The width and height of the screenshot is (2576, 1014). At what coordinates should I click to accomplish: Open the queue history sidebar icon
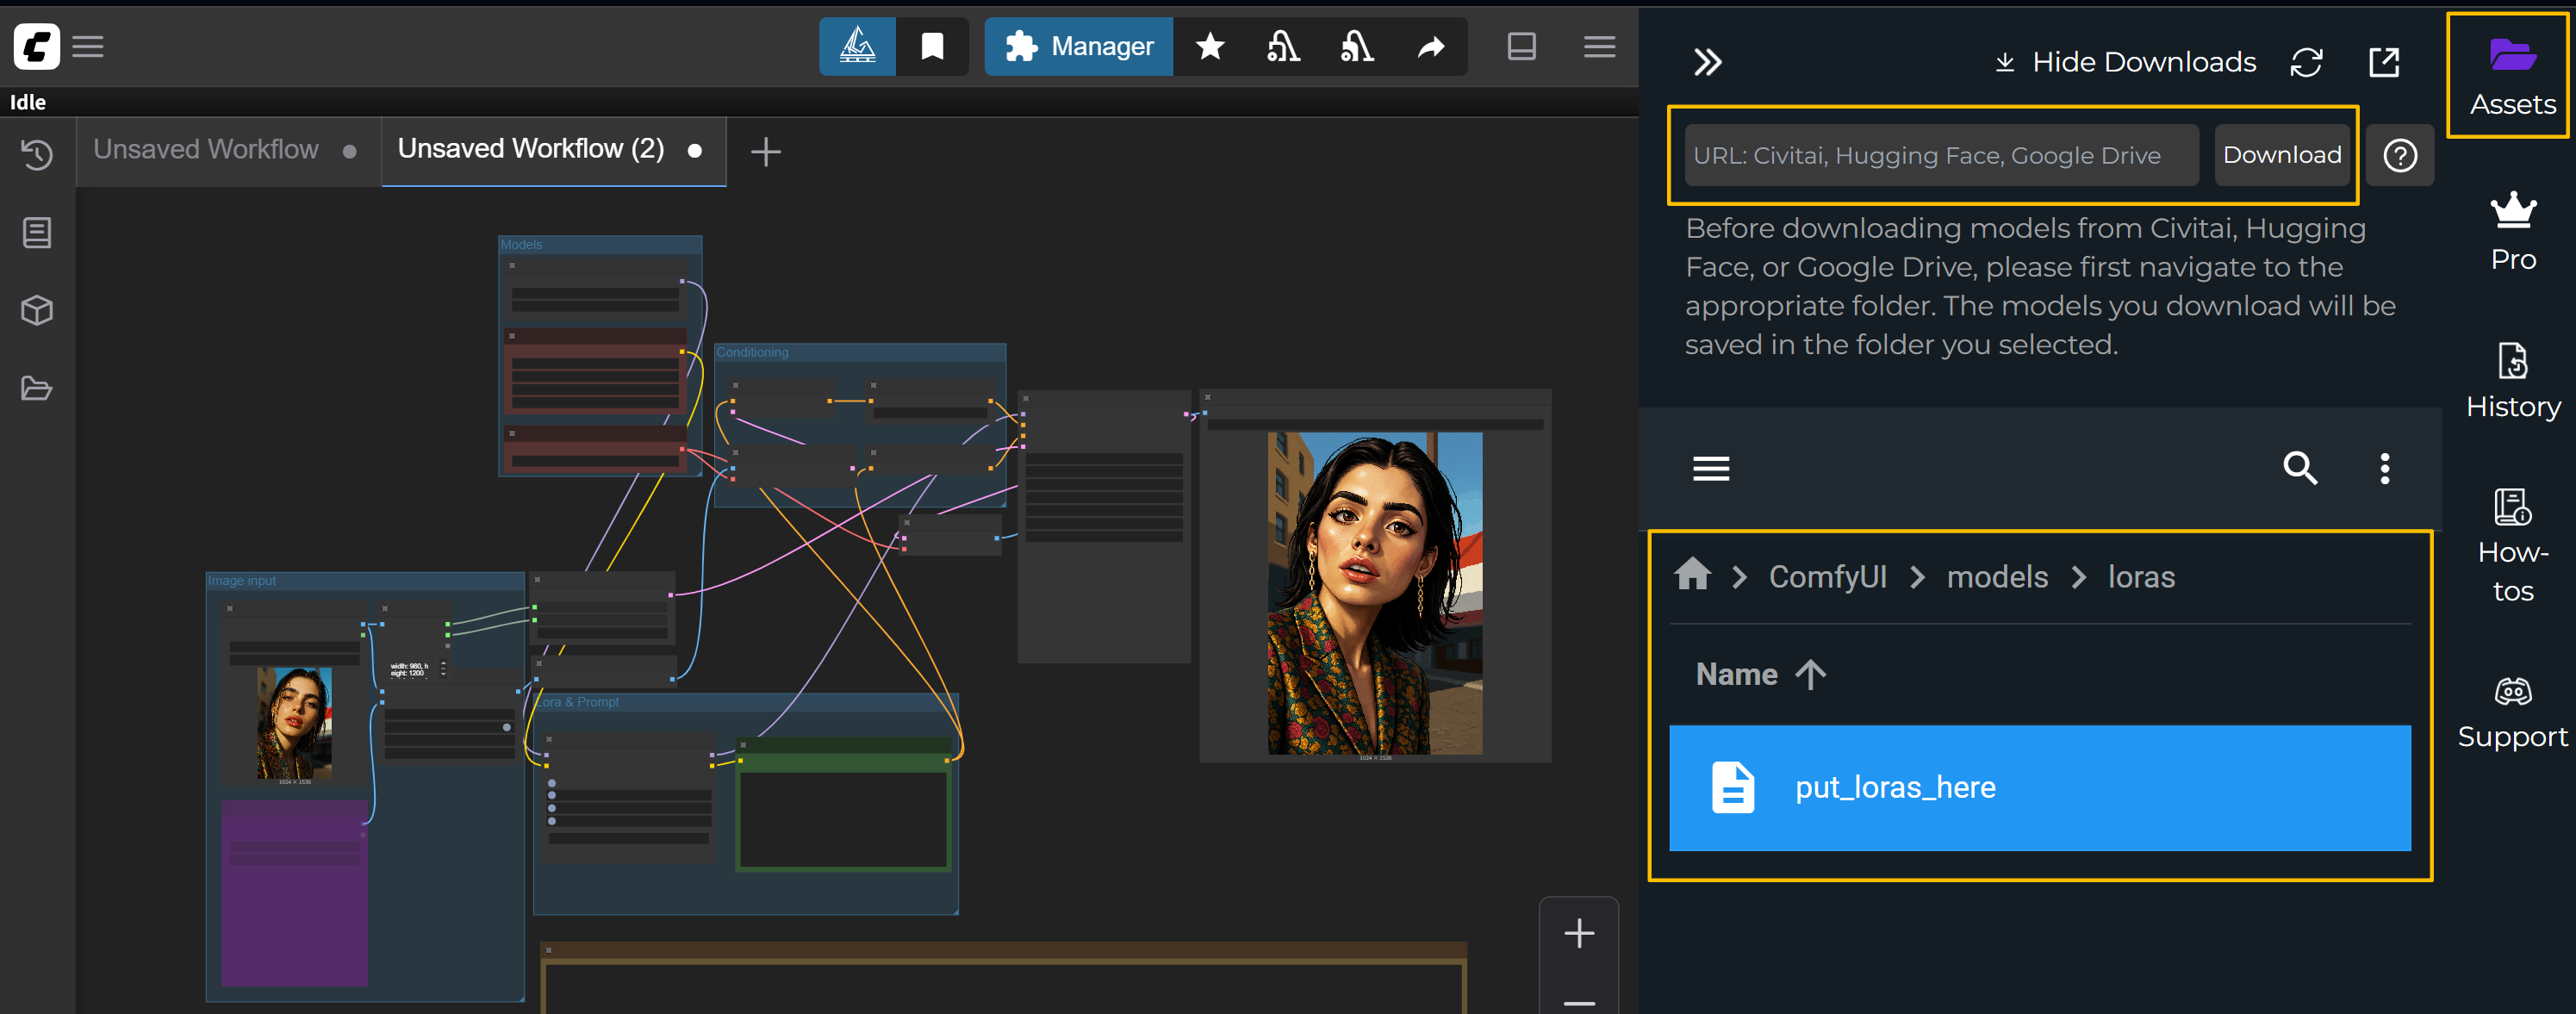[37, 154]
